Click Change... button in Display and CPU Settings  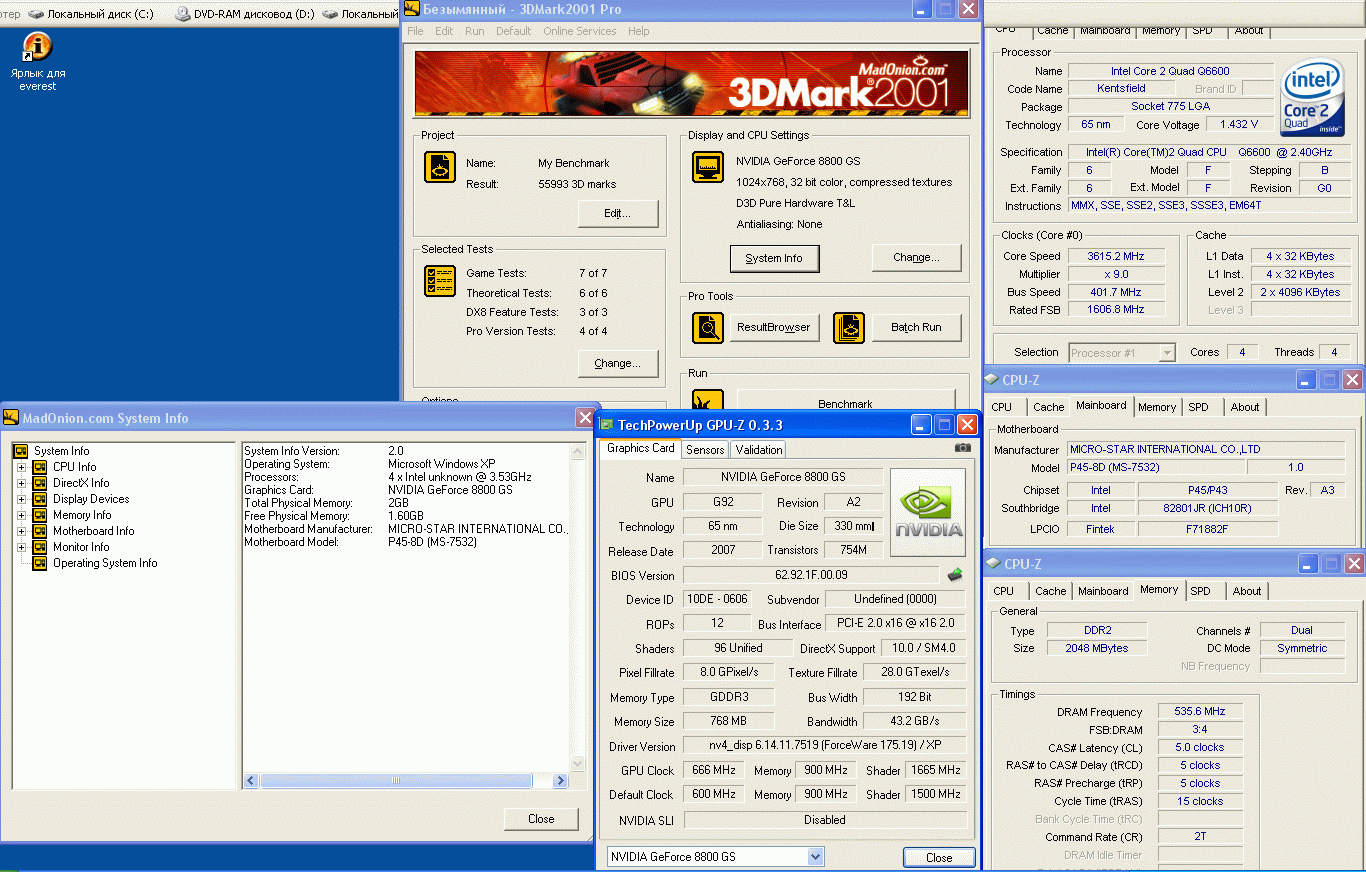click(916, 258)
